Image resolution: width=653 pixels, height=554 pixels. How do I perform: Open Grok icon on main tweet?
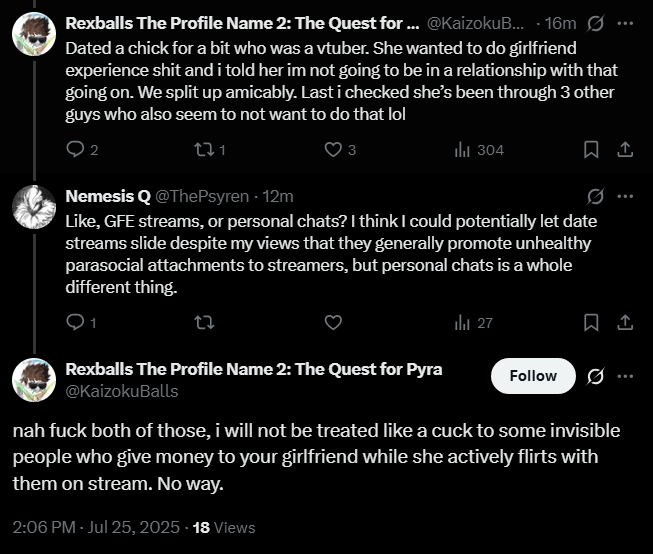[x=595, y=376]
